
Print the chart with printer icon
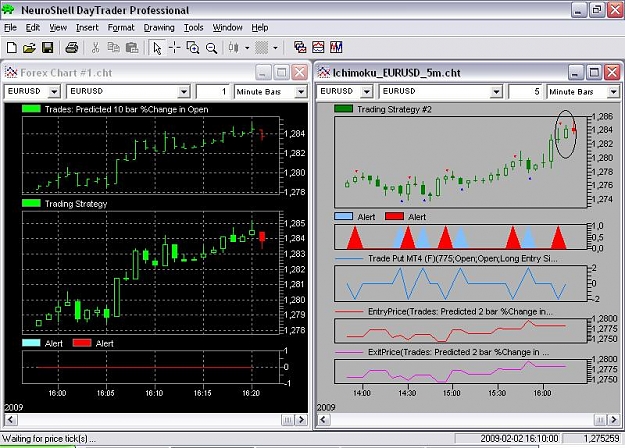pos(71,48)
